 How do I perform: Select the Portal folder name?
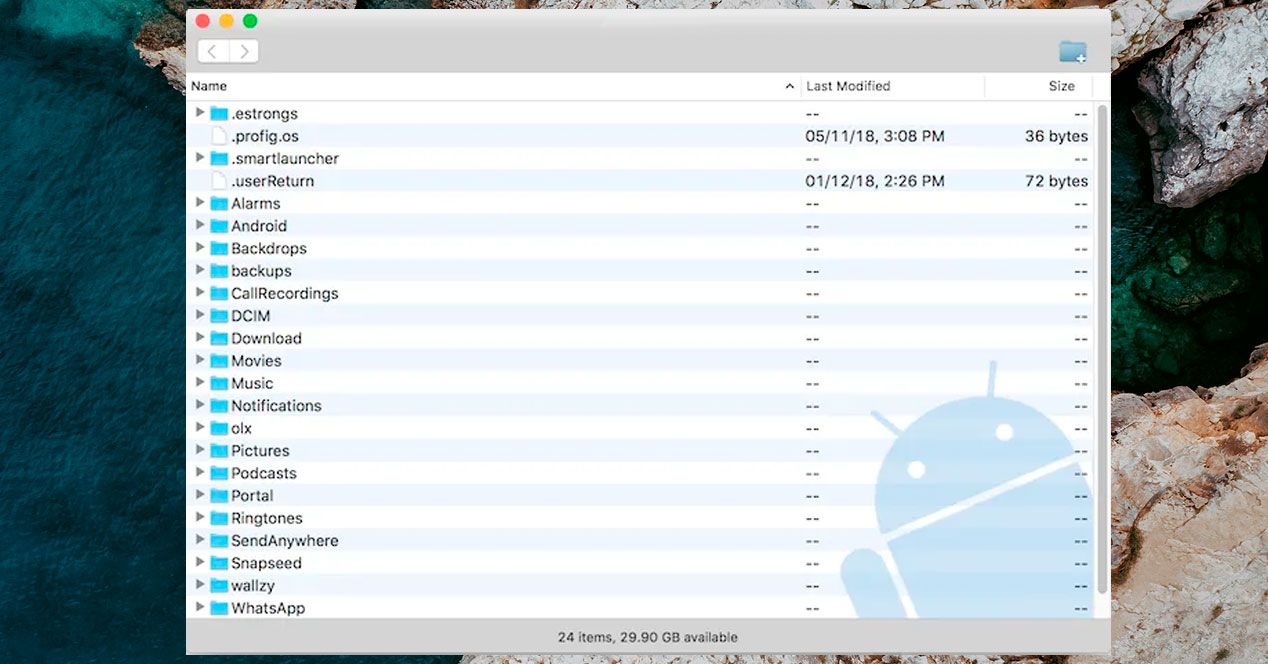[252, 496]
